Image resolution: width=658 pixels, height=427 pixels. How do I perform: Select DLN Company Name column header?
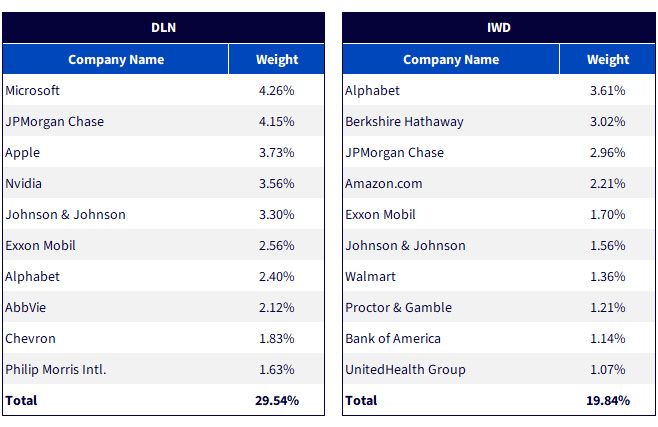(x=116, y=60)
